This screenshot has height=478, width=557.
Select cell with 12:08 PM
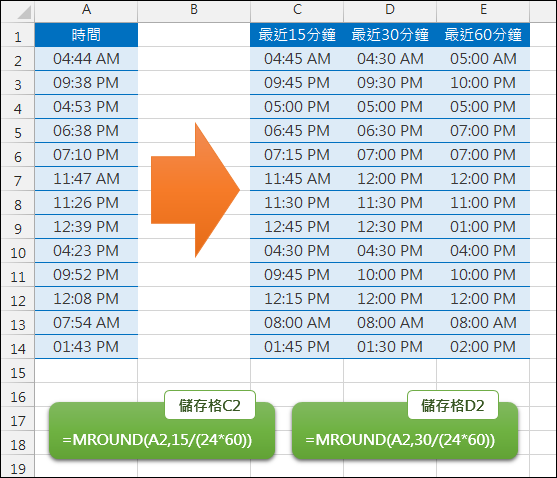(x=86, y=299)
